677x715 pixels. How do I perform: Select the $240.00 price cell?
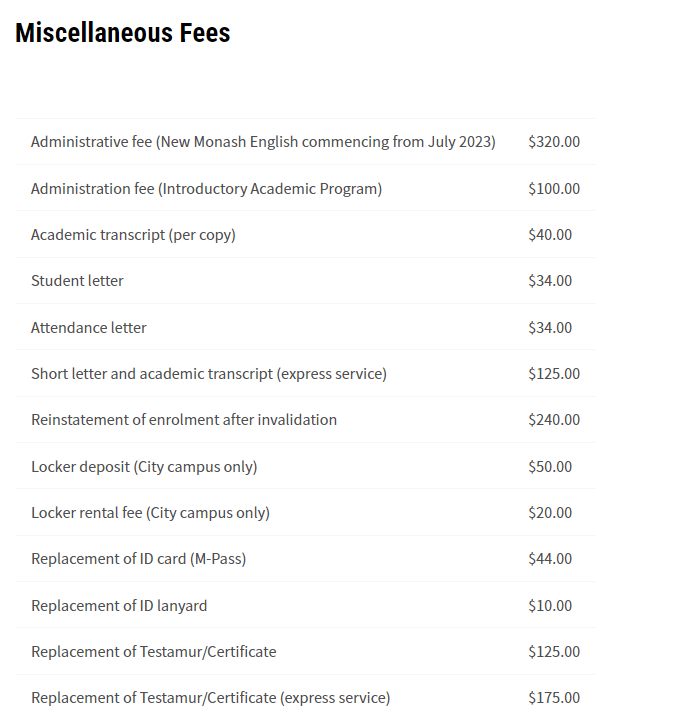pyautogui.click(x=553, y=420)
